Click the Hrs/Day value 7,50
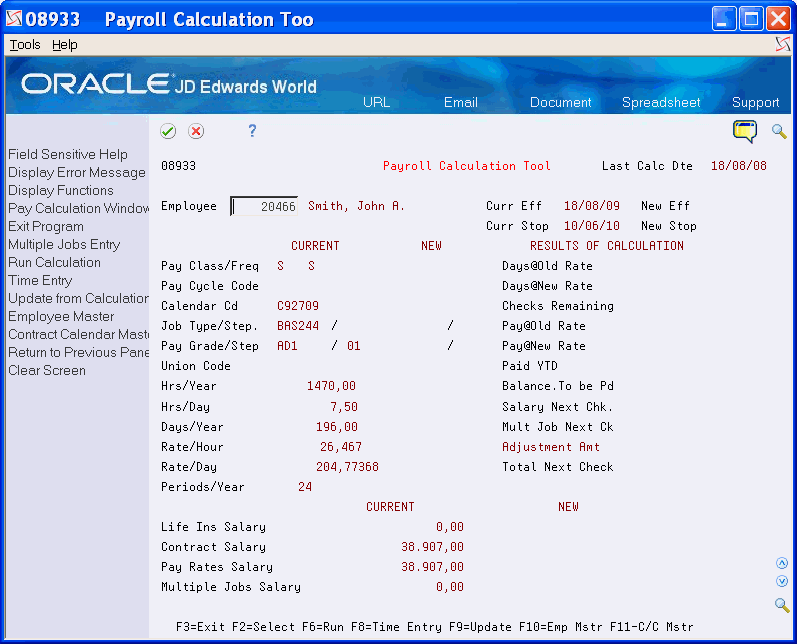This screenshot has width=797, height=644. point(344,407)
